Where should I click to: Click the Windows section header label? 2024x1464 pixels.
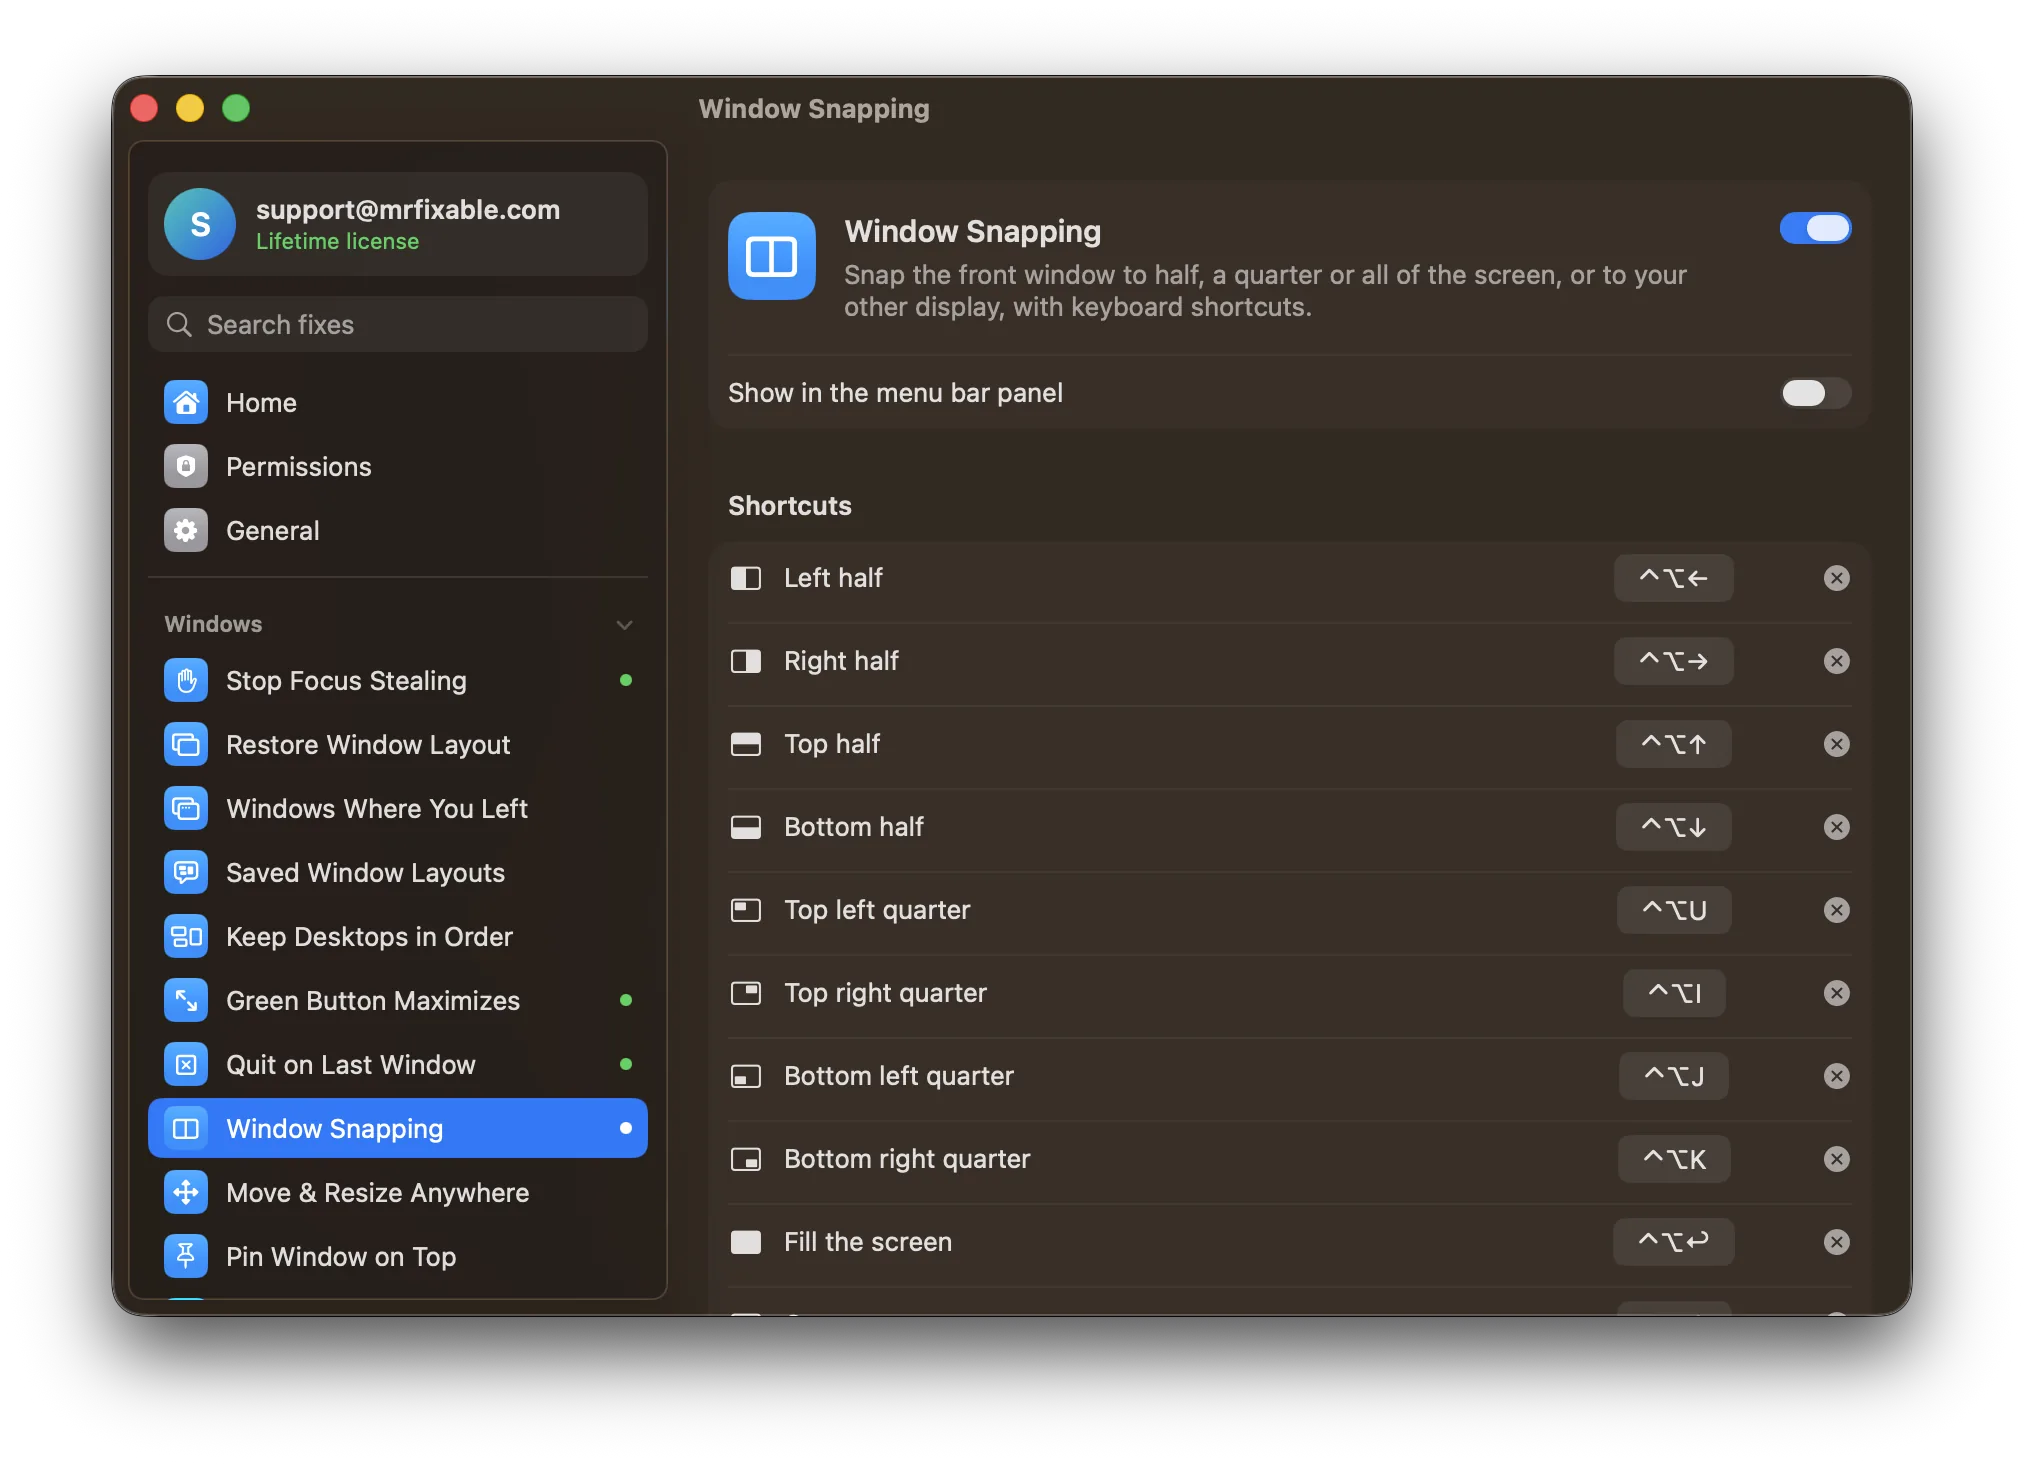[213, 624]
